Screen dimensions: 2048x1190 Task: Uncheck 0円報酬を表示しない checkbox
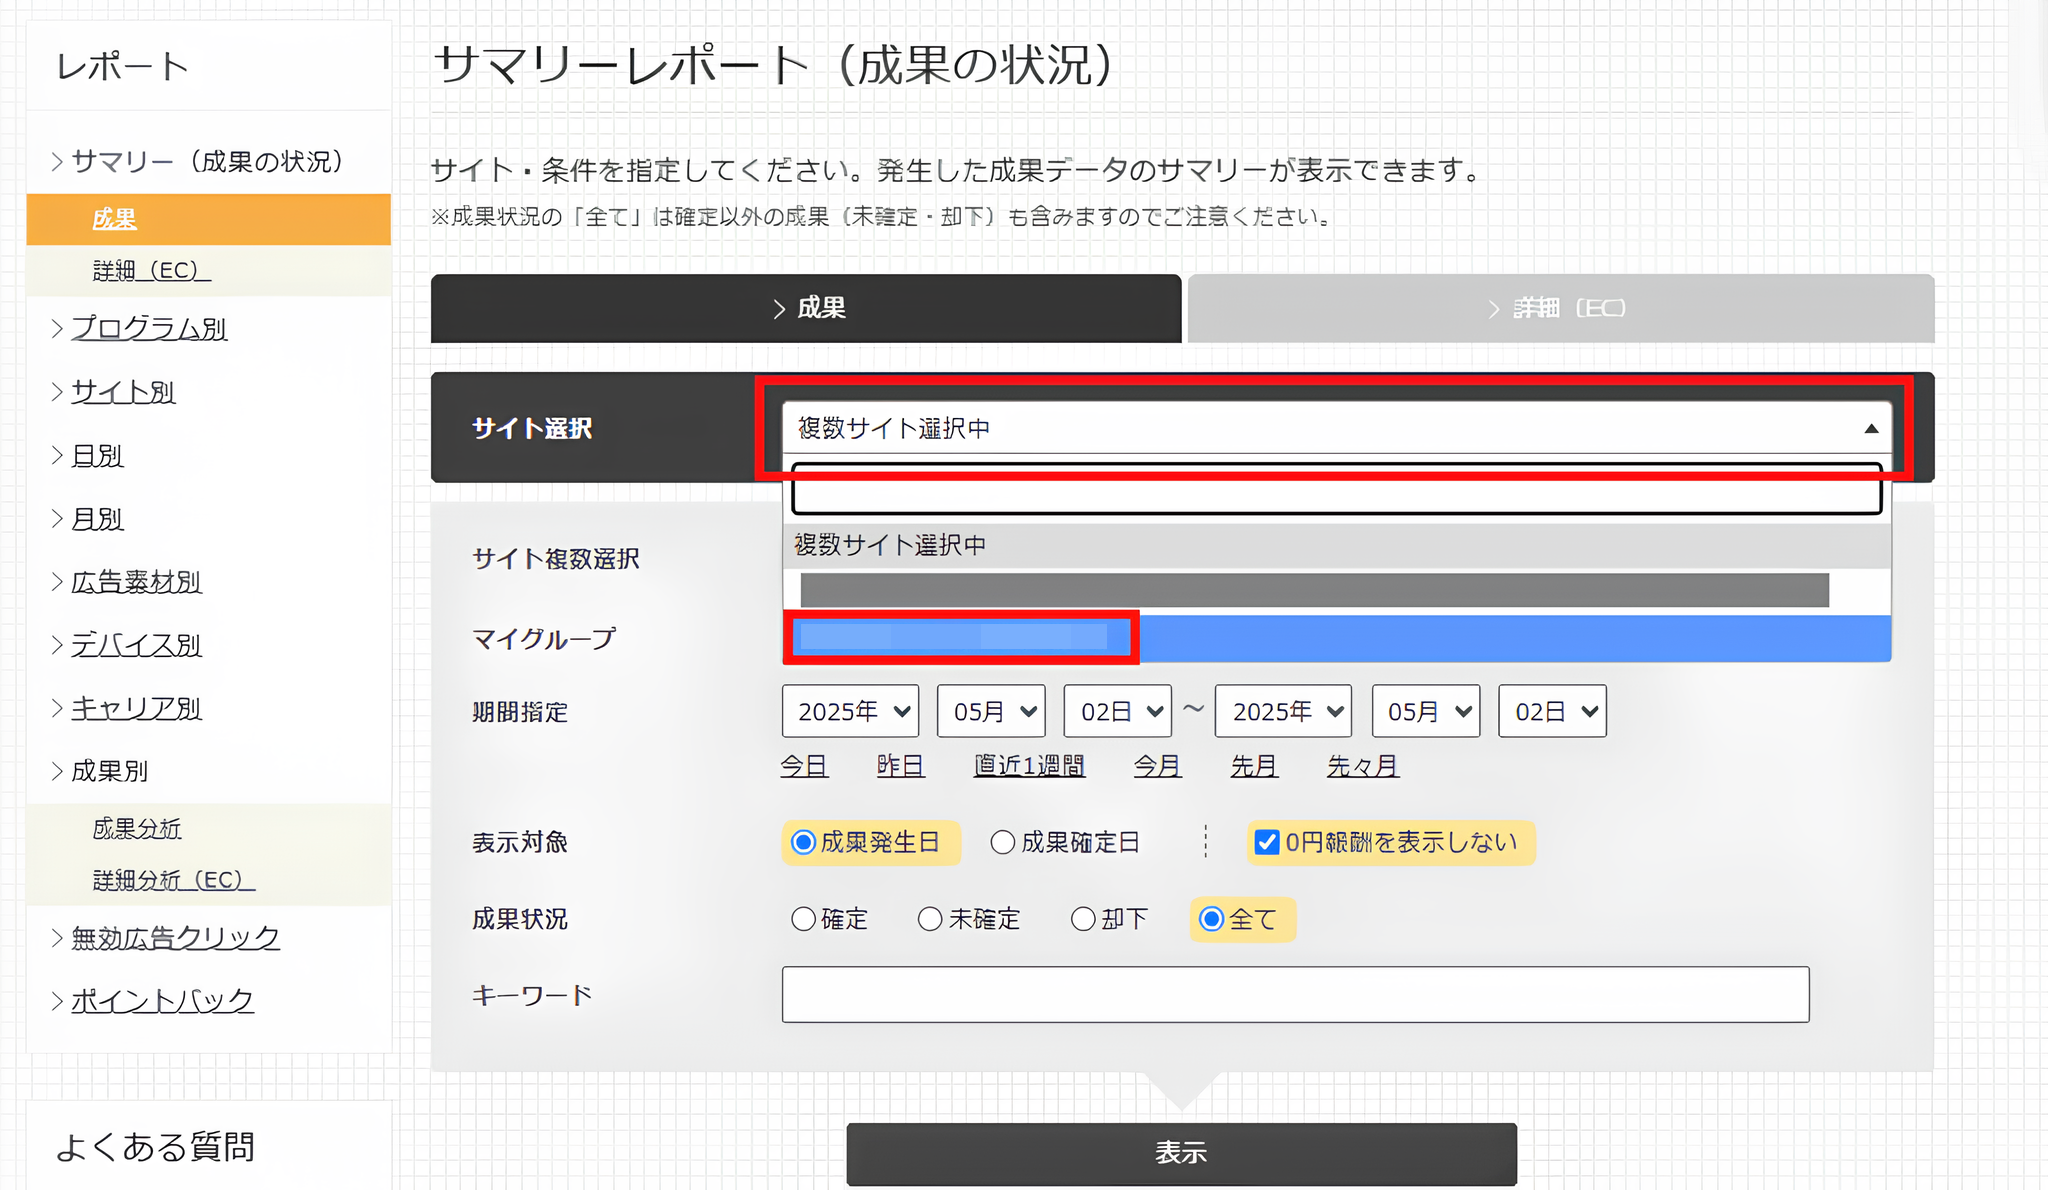[1267, 842]
